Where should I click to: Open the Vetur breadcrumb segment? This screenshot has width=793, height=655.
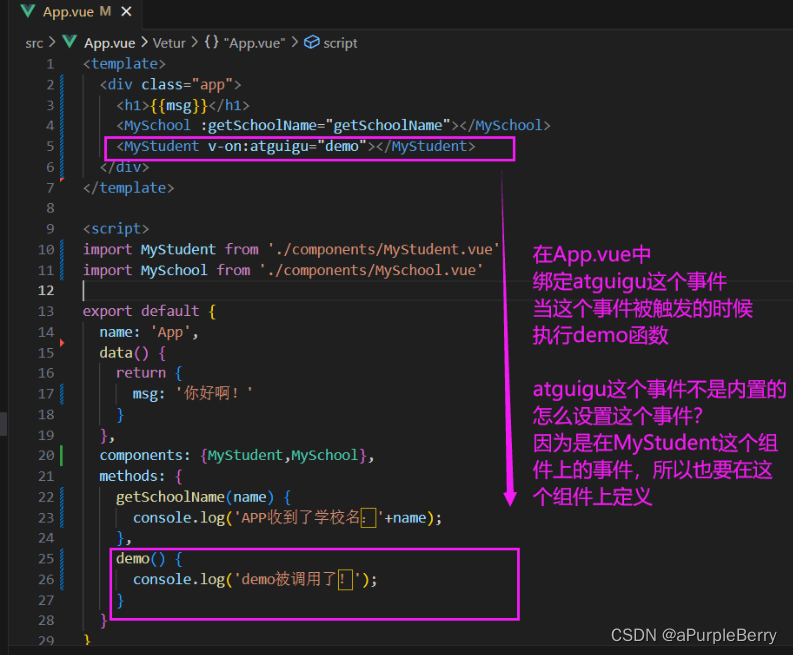point(169,43)
